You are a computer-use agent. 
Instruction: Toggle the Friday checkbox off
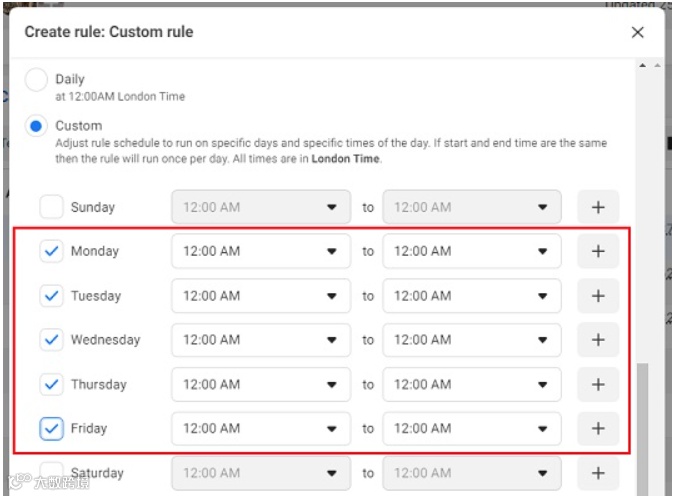point(51,428)
